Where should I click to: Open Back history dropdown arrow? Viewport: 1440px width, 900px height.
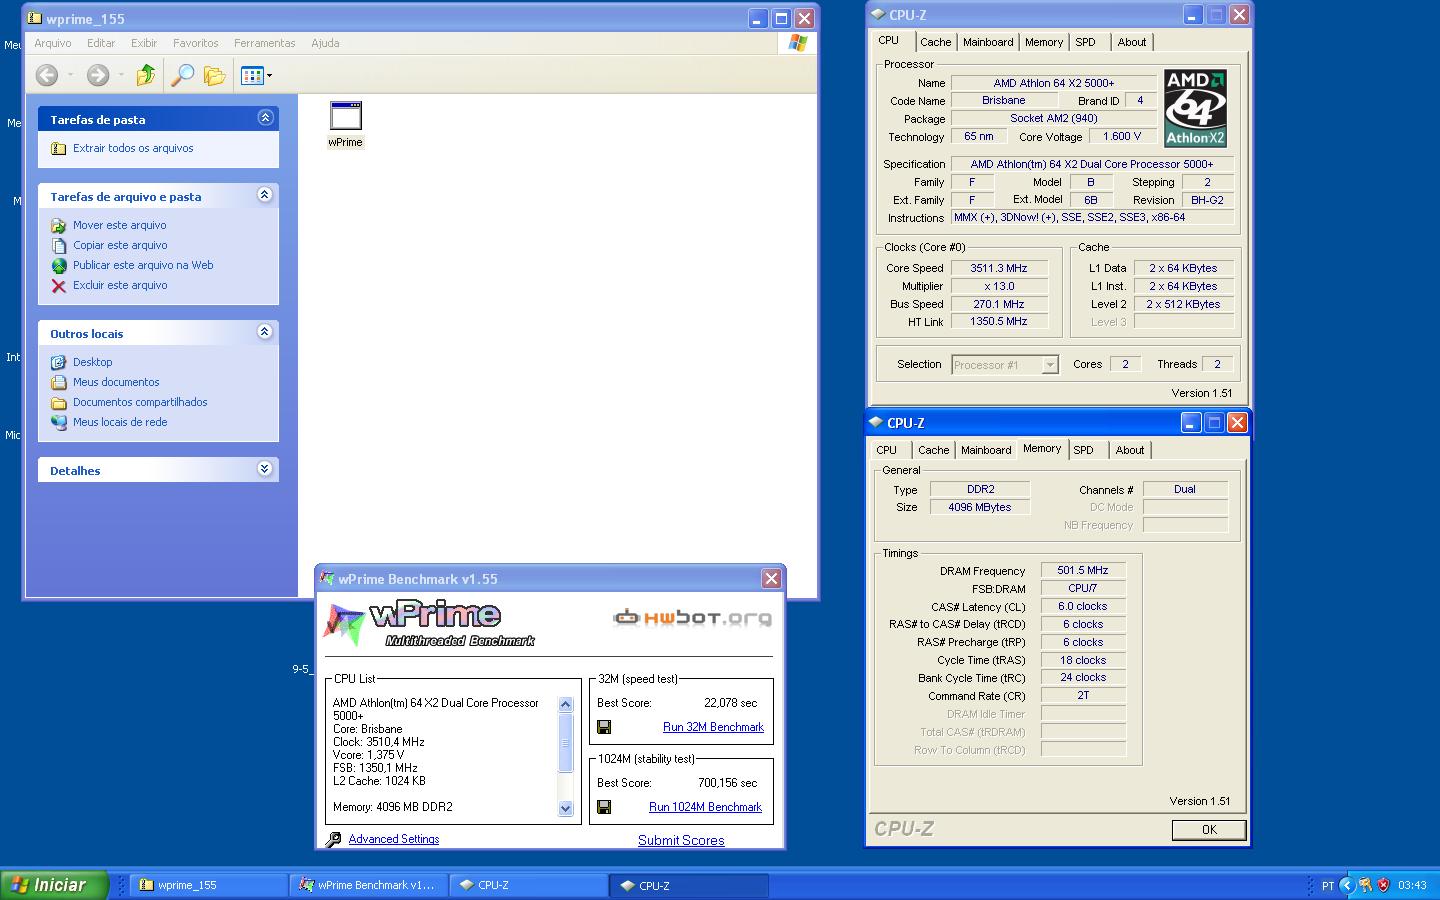[x=70, y=75]
